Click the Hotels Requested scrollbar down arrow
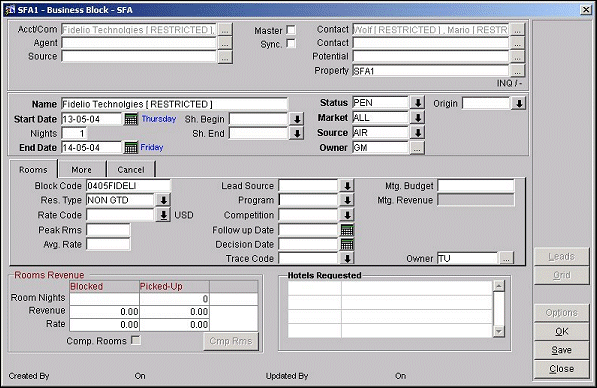This screenshot has height=388, width=597. point(498,332)
